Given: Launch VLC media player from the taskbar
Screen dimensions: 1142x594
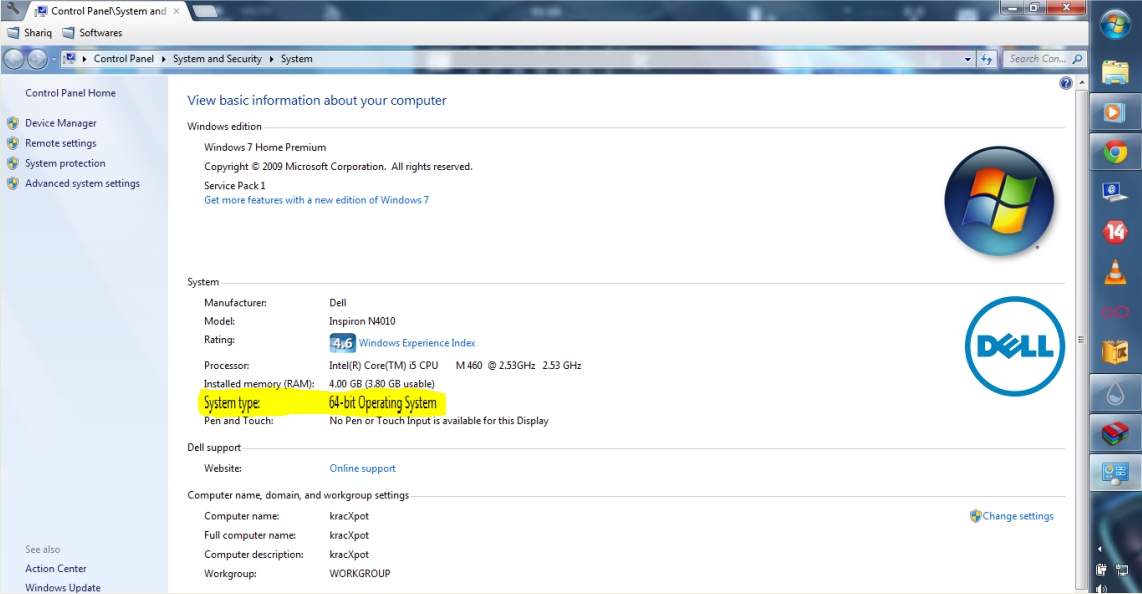Looking at the screenshot, I should click(x=1115, y=272).
